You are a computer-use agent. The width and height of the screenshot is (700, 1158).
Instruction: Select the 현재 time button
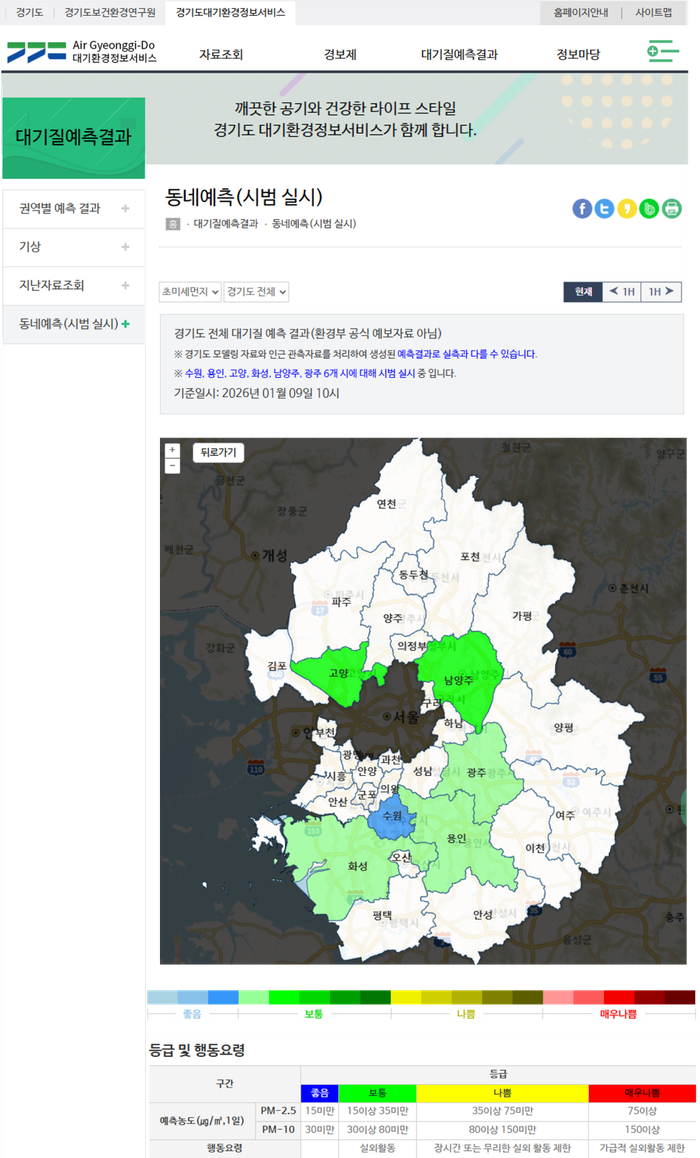pos(582,292)
